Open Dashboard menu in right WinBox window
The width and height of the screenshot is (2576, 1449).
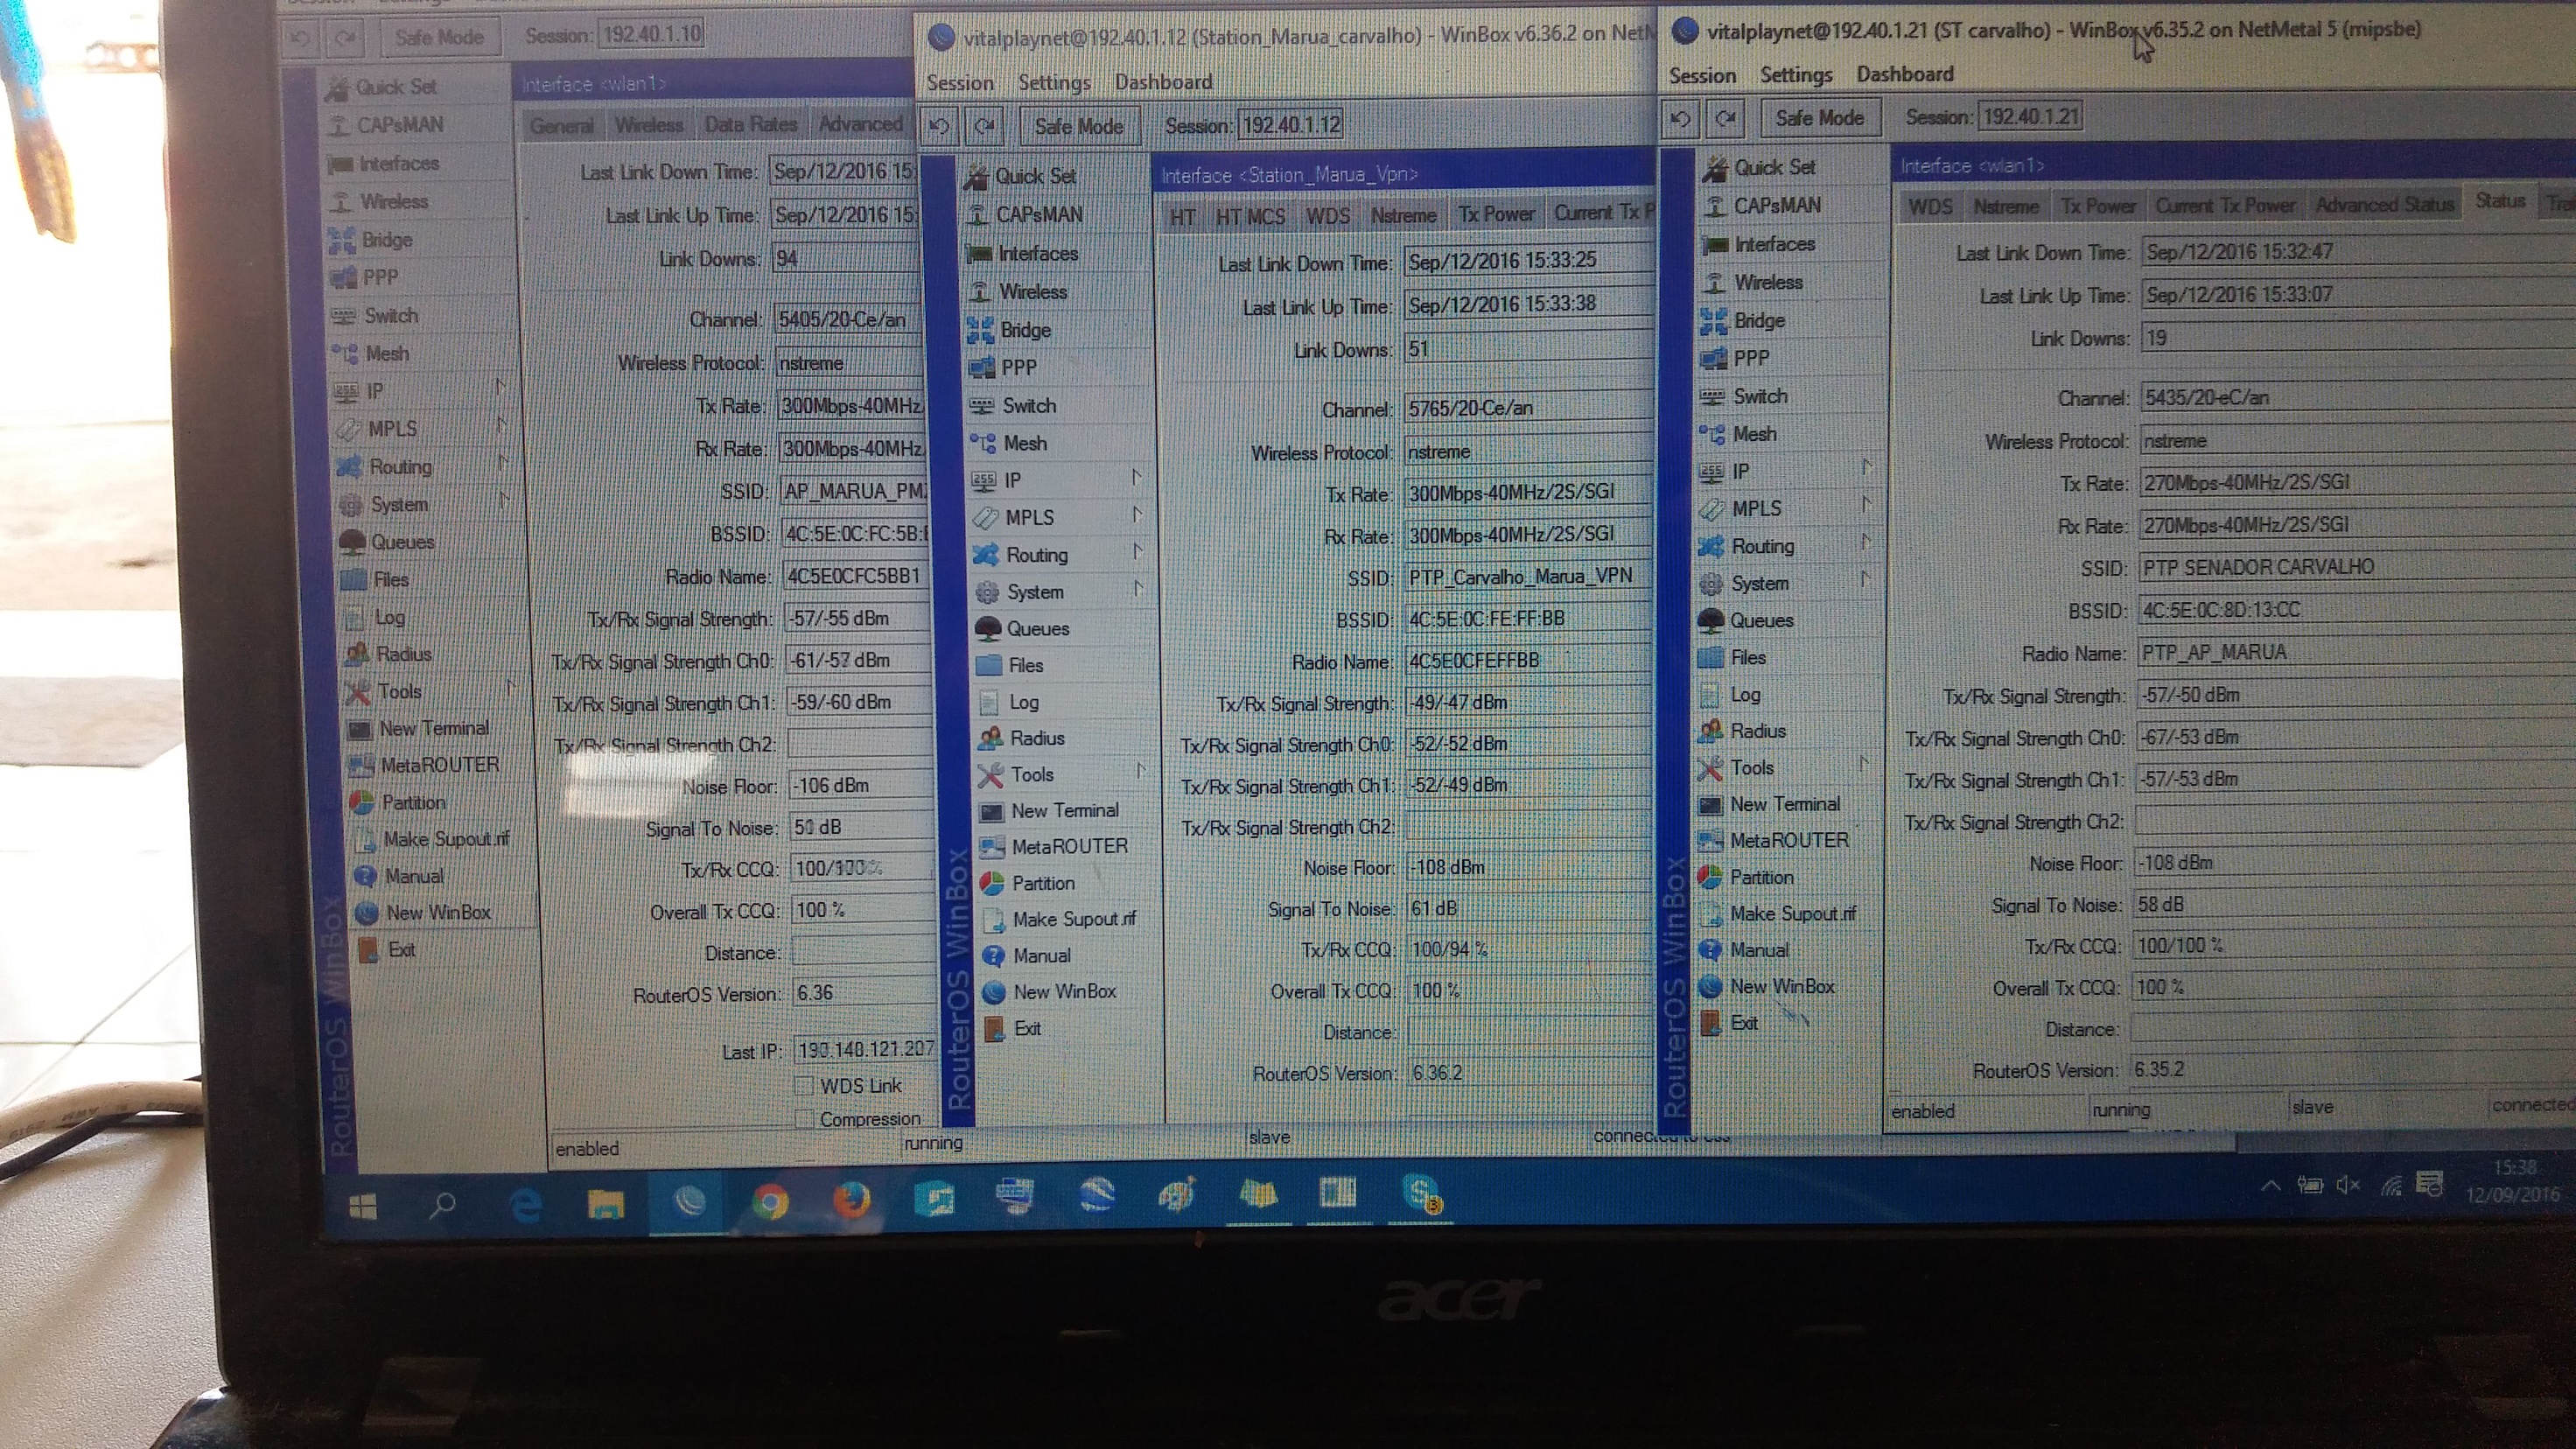[1905, 75]
